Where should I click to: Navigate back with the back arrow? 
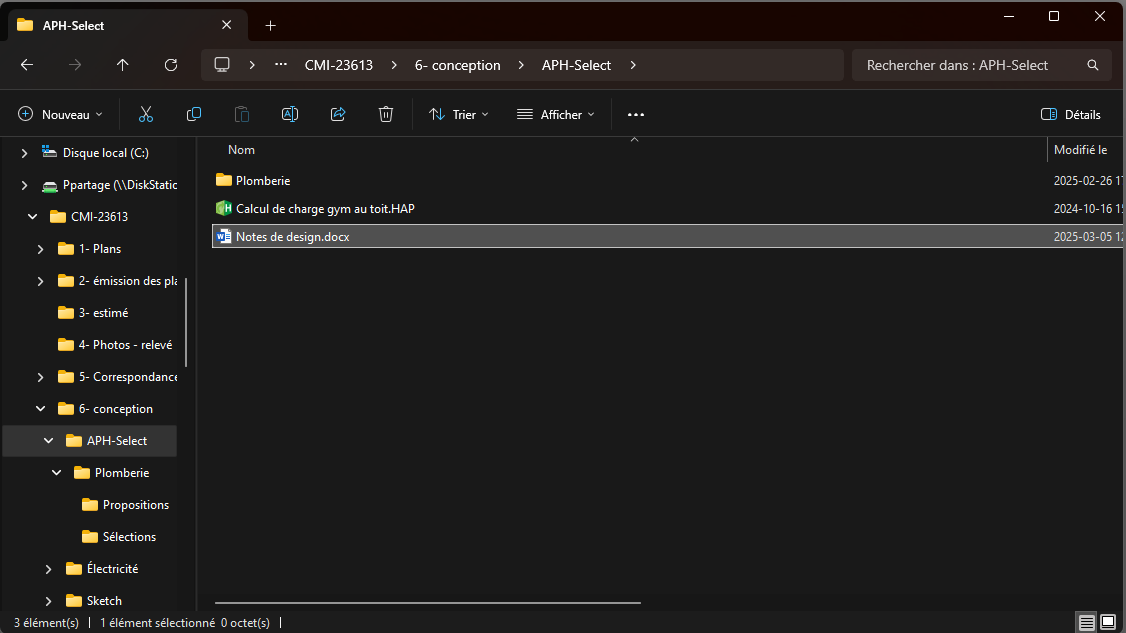point(27,65)
